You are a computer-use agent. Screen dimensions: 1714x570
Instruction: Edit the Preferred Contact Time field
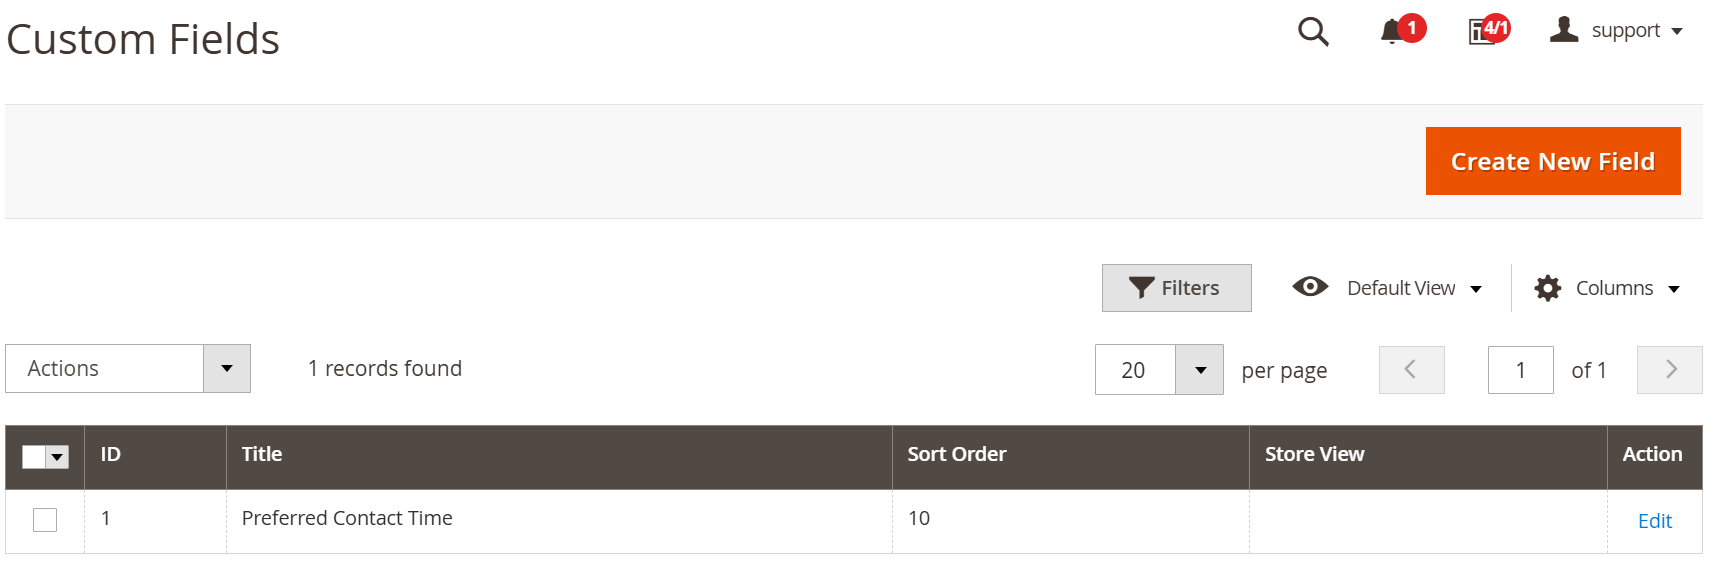(x=1655, y=521)
